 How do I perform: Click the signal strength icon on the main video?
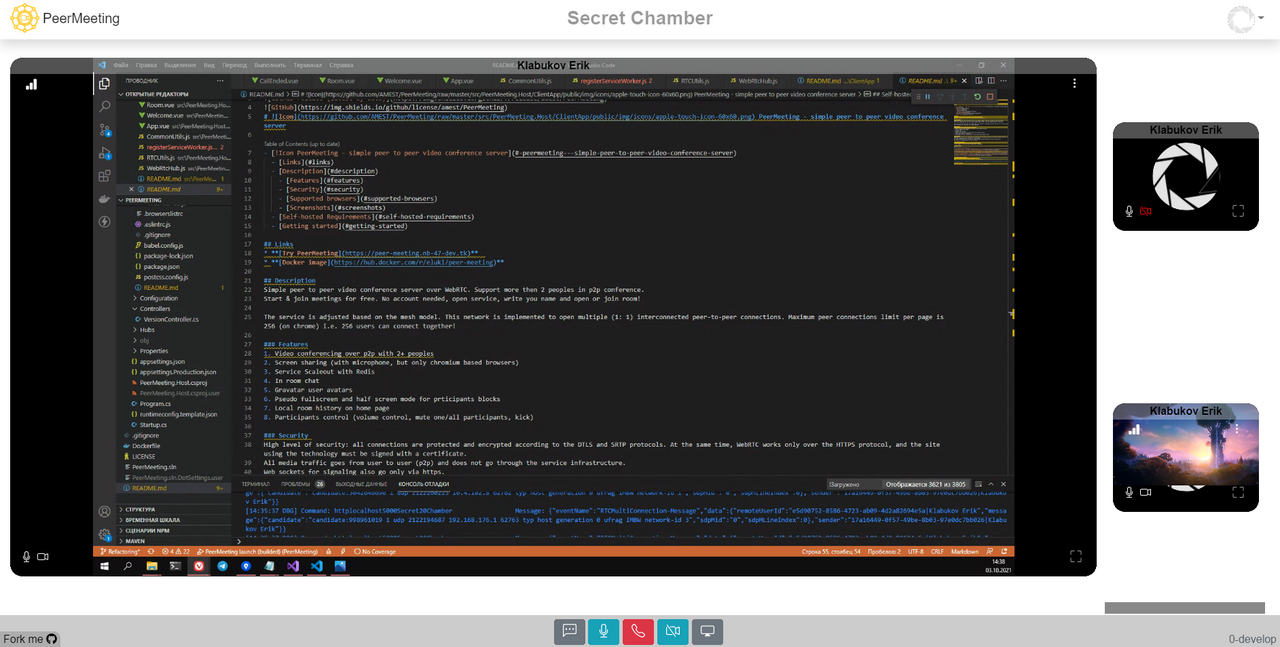coord(31,85)
